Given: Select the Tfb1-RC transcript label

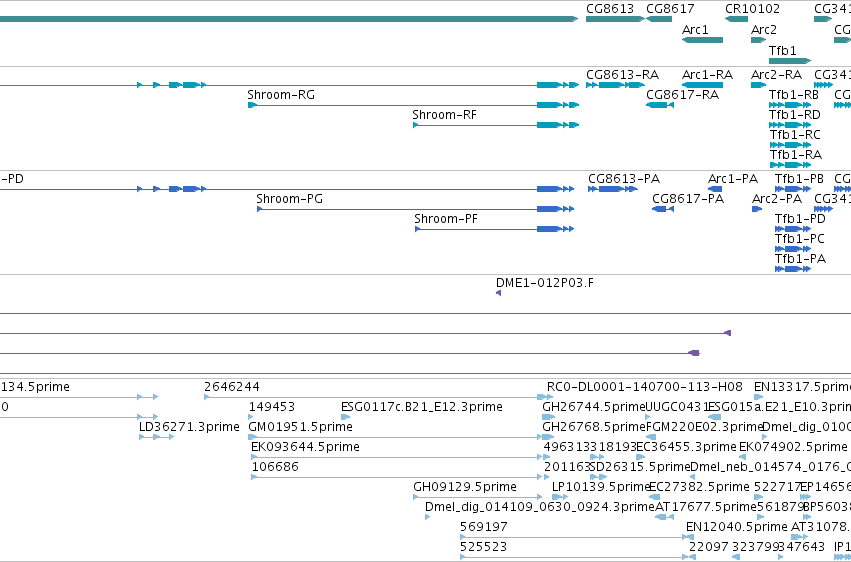Looking at the screenshot, I should click(795, 135).
